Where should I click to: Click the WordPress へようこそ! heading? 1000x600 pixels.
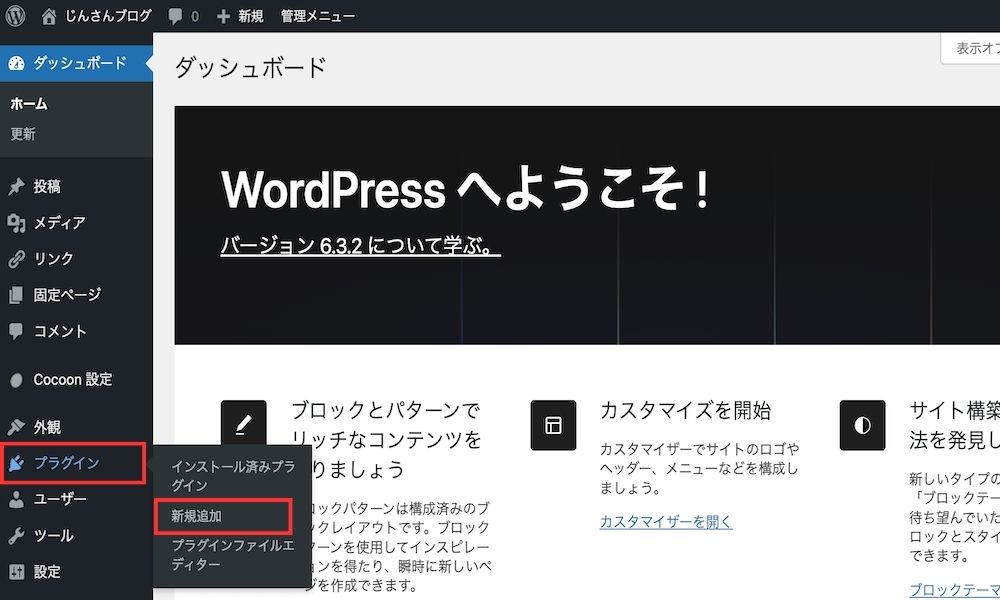click(466, 189)
